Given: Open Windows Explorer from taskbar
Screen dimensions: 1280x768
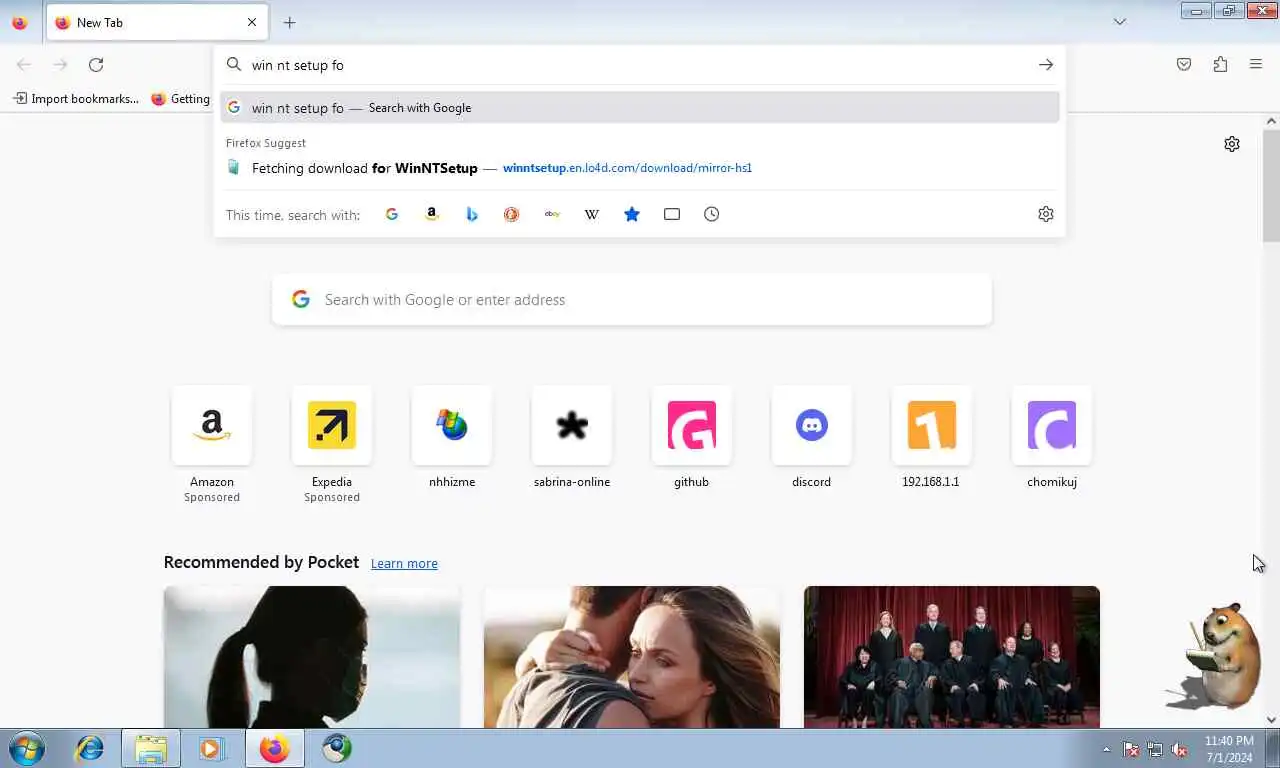Looking at the screenshot, I should [151, 749].
